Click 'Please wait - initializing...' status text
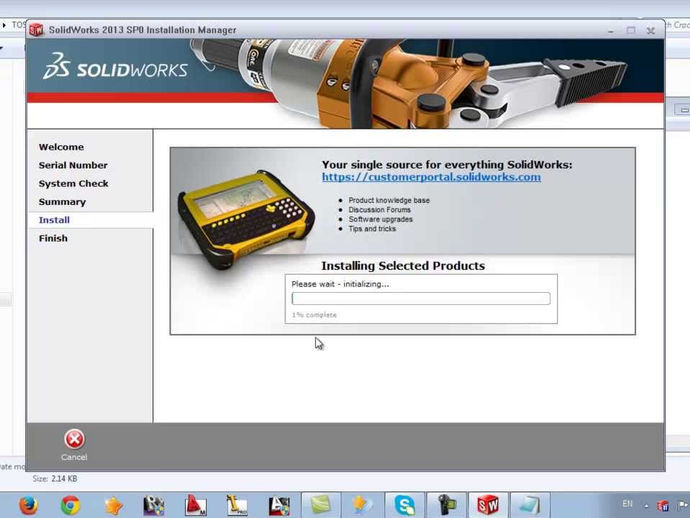 [x=340, y=284]
